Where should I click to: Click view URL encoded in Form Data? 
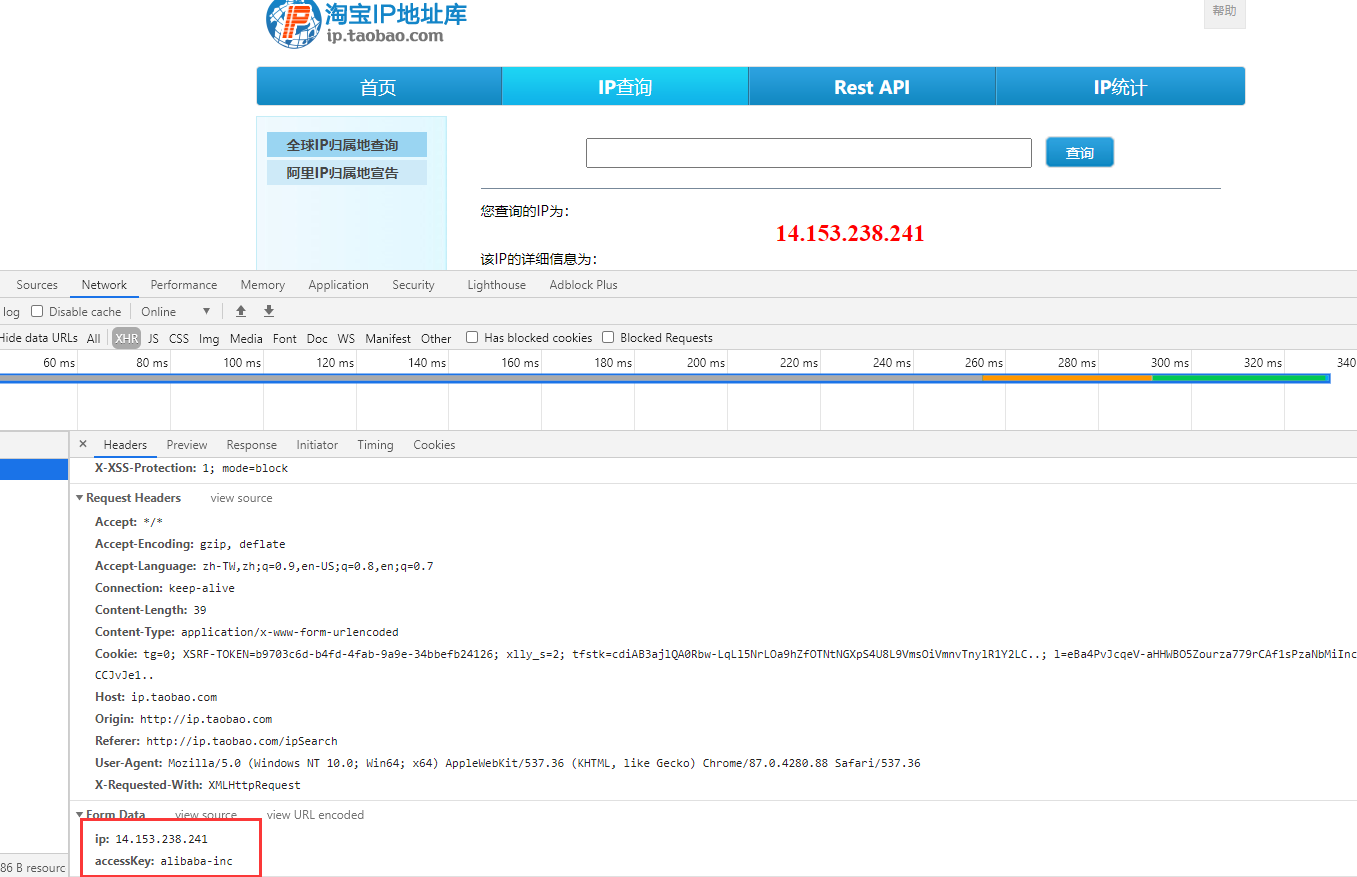coord(315,814)
